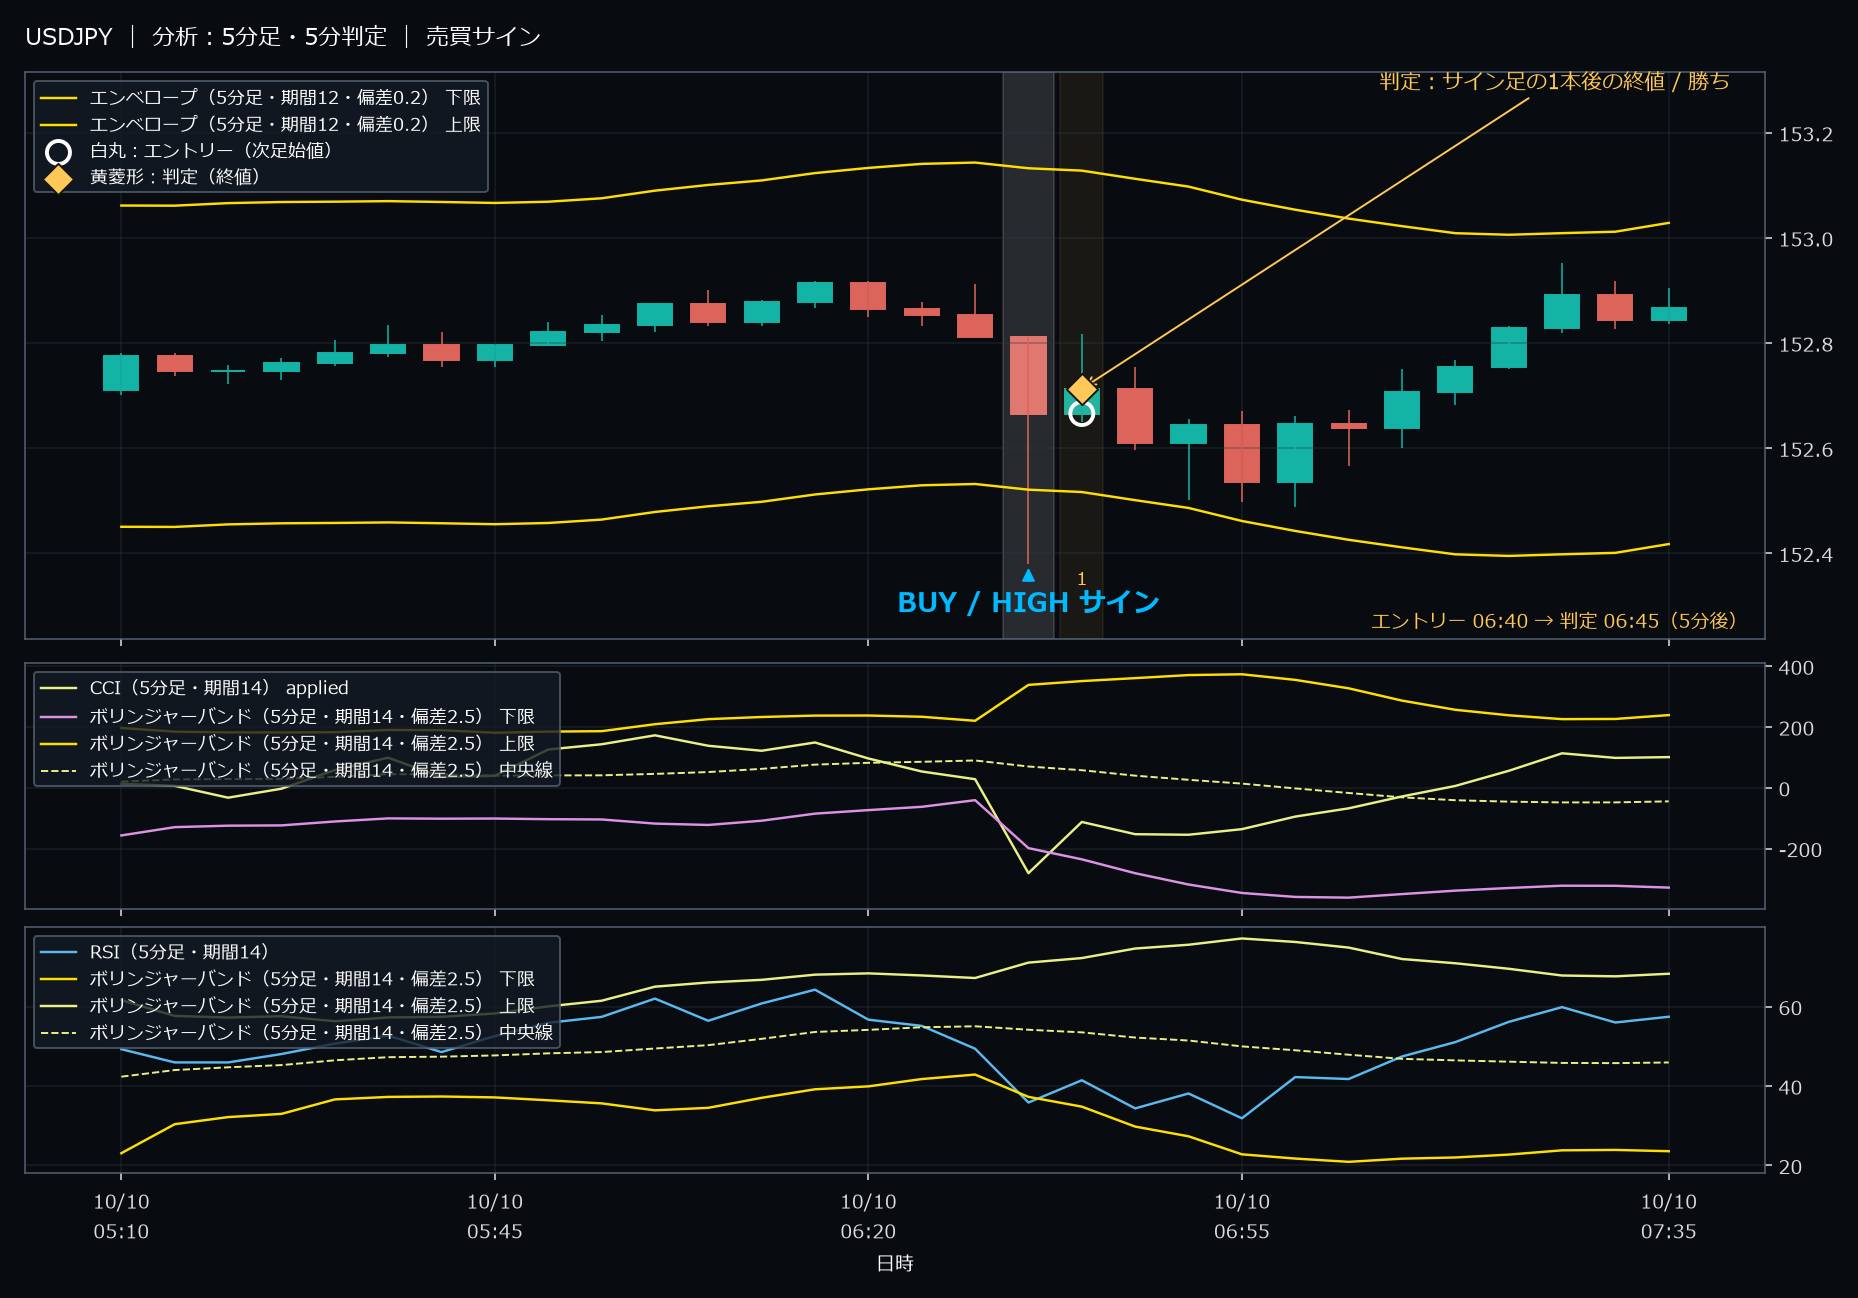1858x1298 pixels.
Task: Click the white circle entry marker on chart
Action: pyautogui.click(x=1081, y=412)
